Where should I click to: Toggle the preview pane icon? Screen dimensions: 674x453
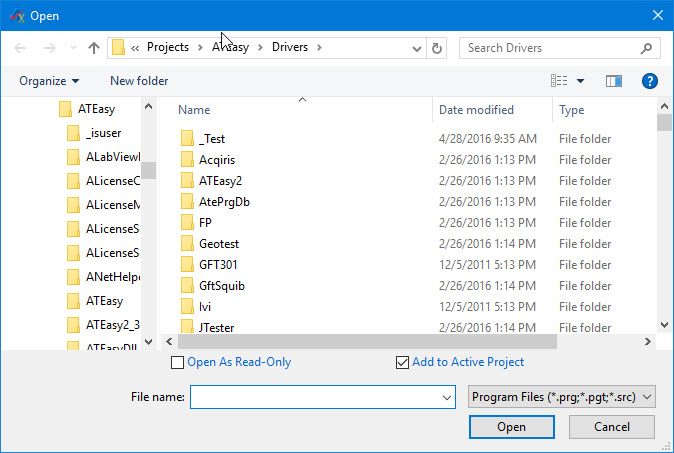tap(614, 81)
